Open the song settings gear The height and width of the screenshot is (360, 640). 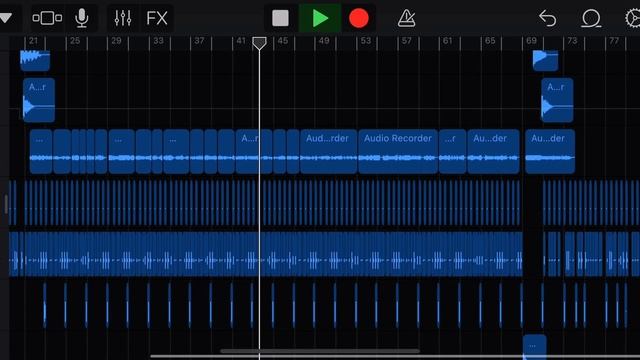pos(633,18)
